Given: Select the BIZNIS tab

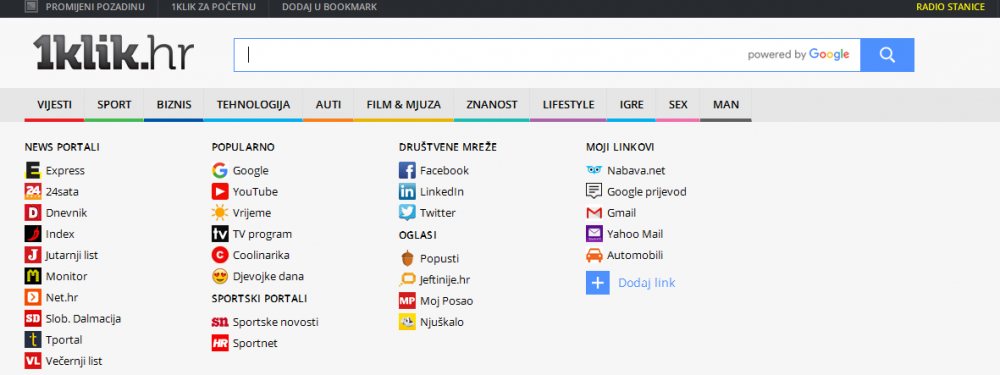Looking at the screenshot, I should (x=173, y=105).
